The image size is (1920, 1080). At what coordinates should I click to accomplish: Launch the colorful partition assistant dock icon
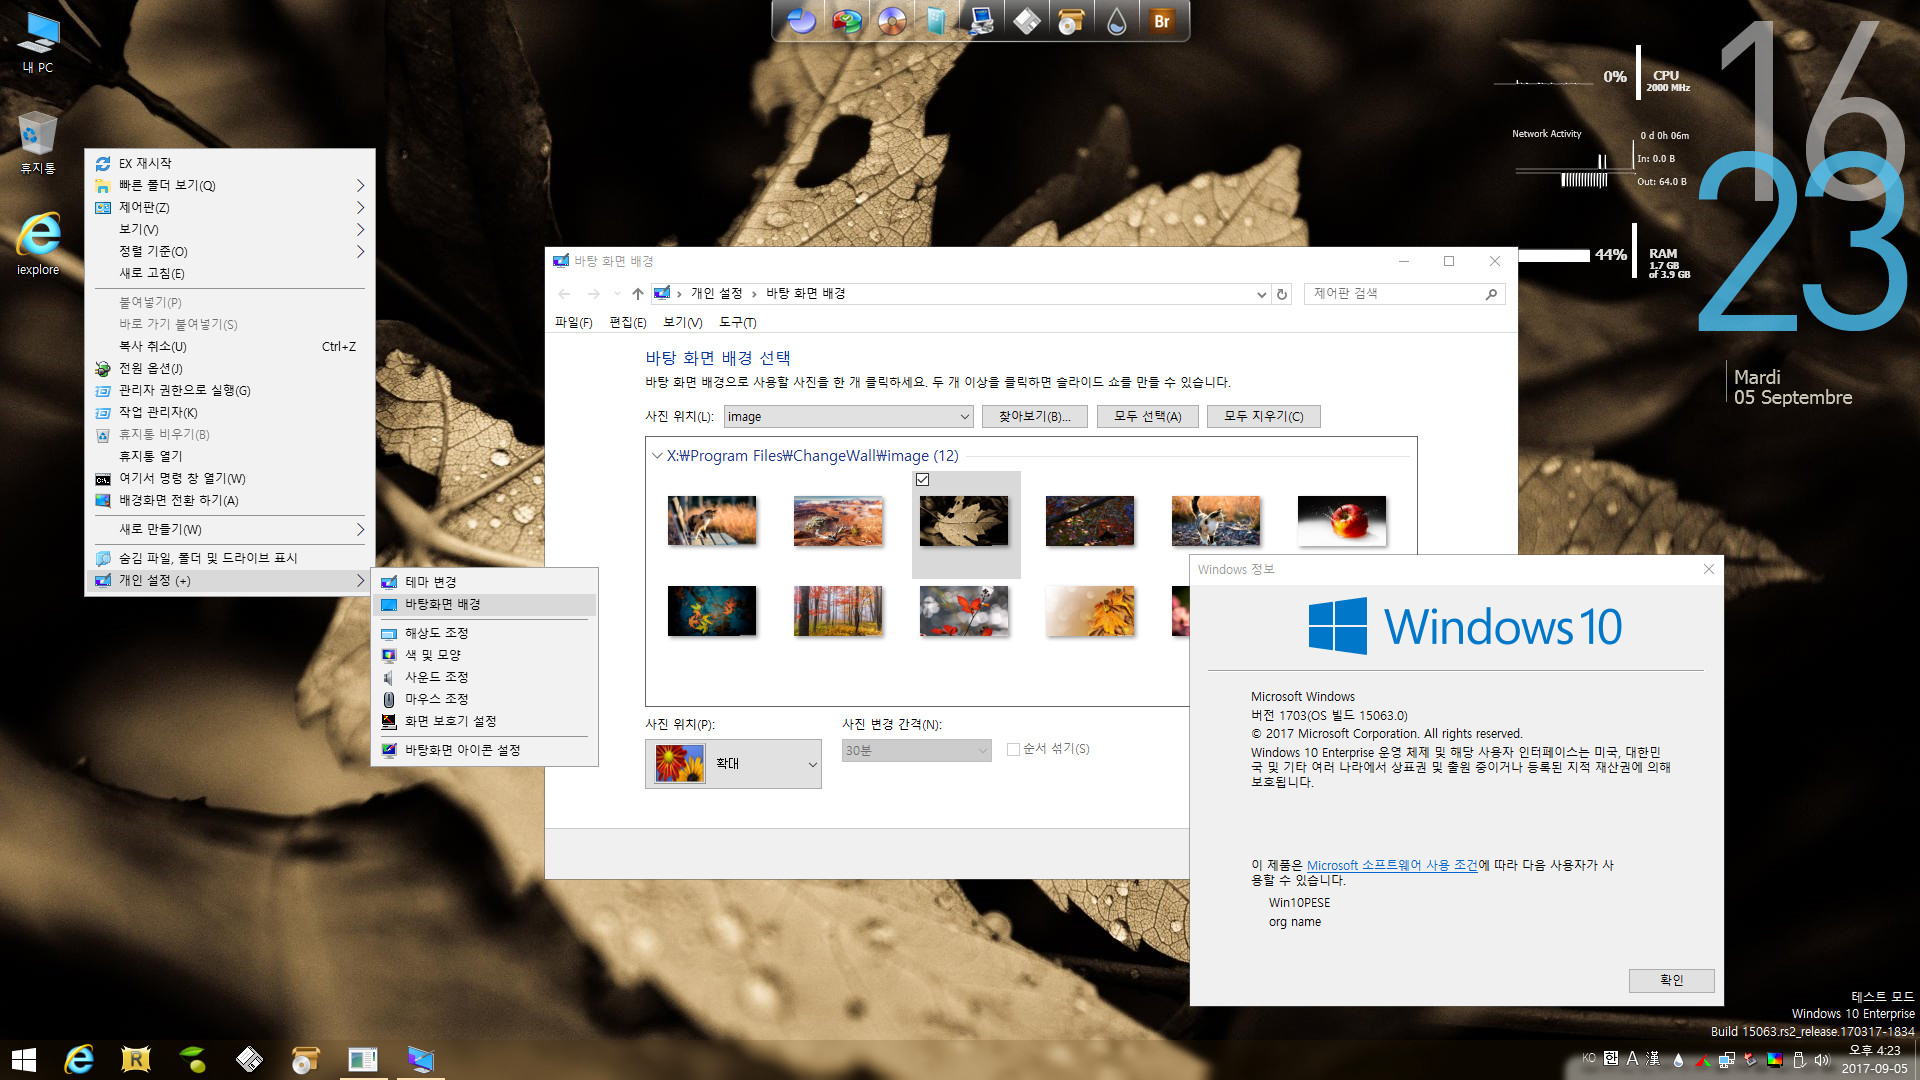[846, 21]
